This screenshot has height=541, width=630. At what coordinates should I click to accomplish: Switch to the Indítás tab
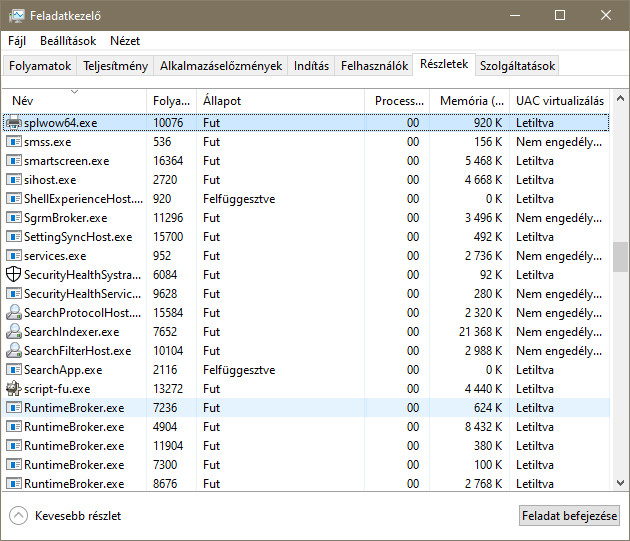click(x=311, y=66)
